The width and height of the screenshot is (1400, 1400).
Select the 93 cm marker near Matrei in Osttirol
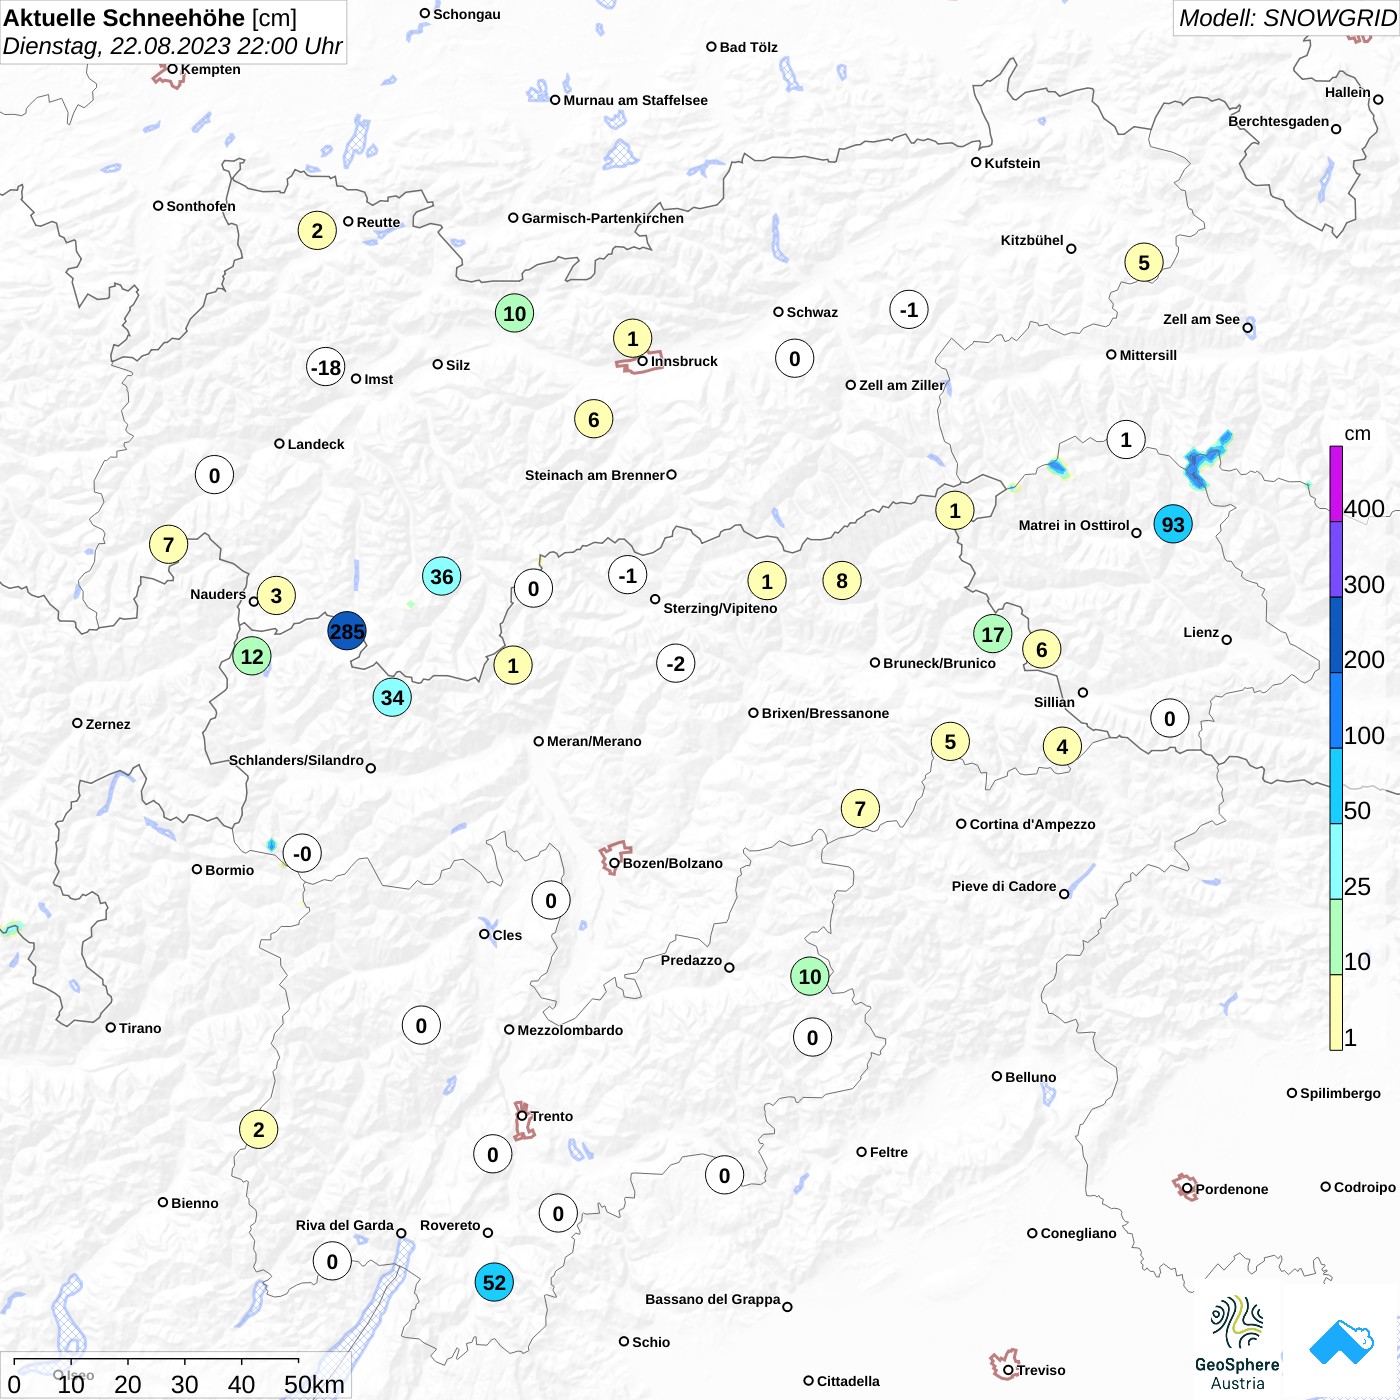(1173, 524)
